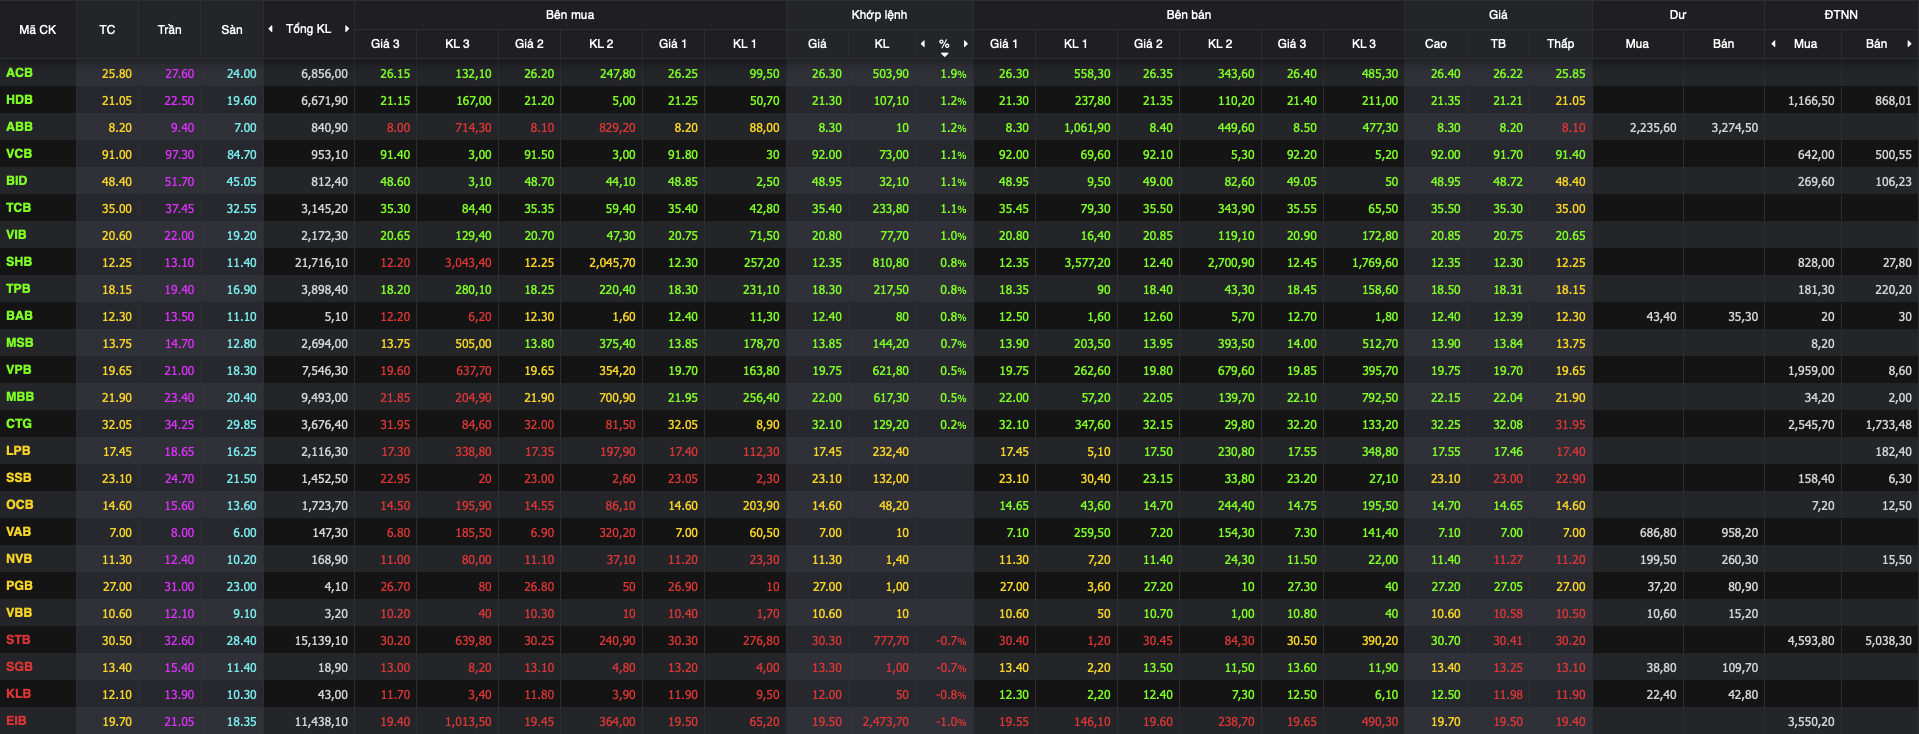Click the Bên bán group header
1919x734 pixels.
[1189, 15]
